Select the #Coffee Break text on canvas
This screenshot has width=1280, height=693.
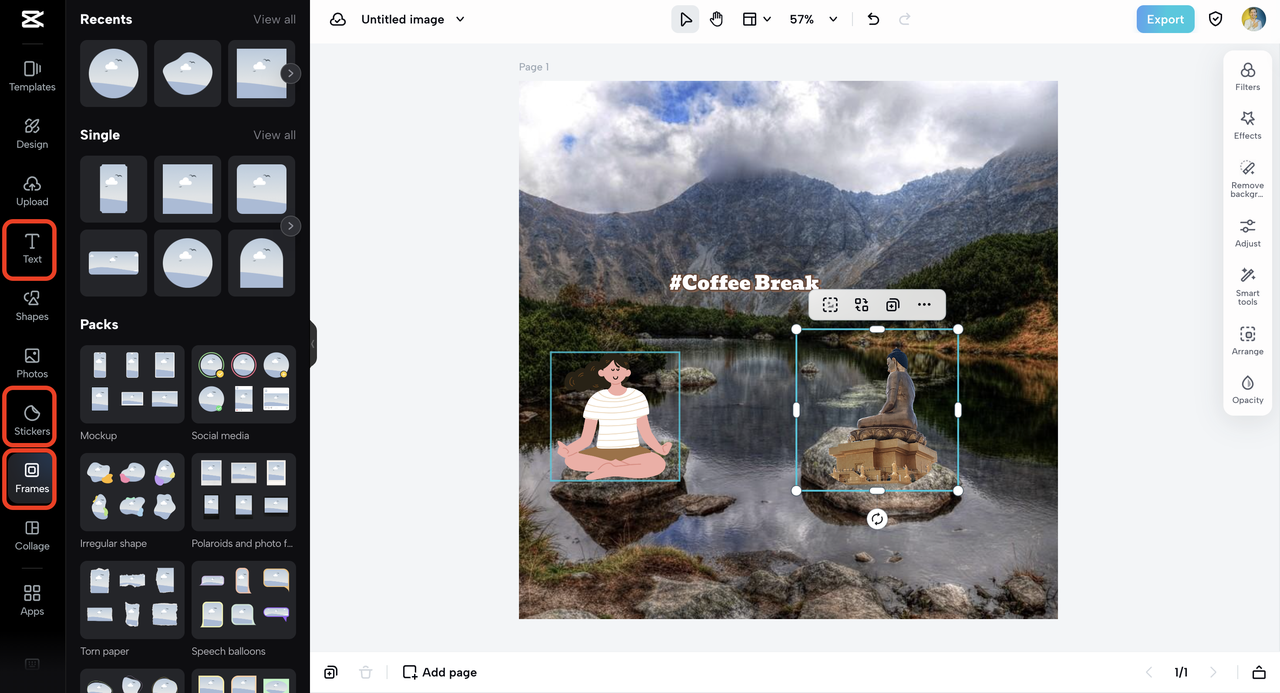744,283
